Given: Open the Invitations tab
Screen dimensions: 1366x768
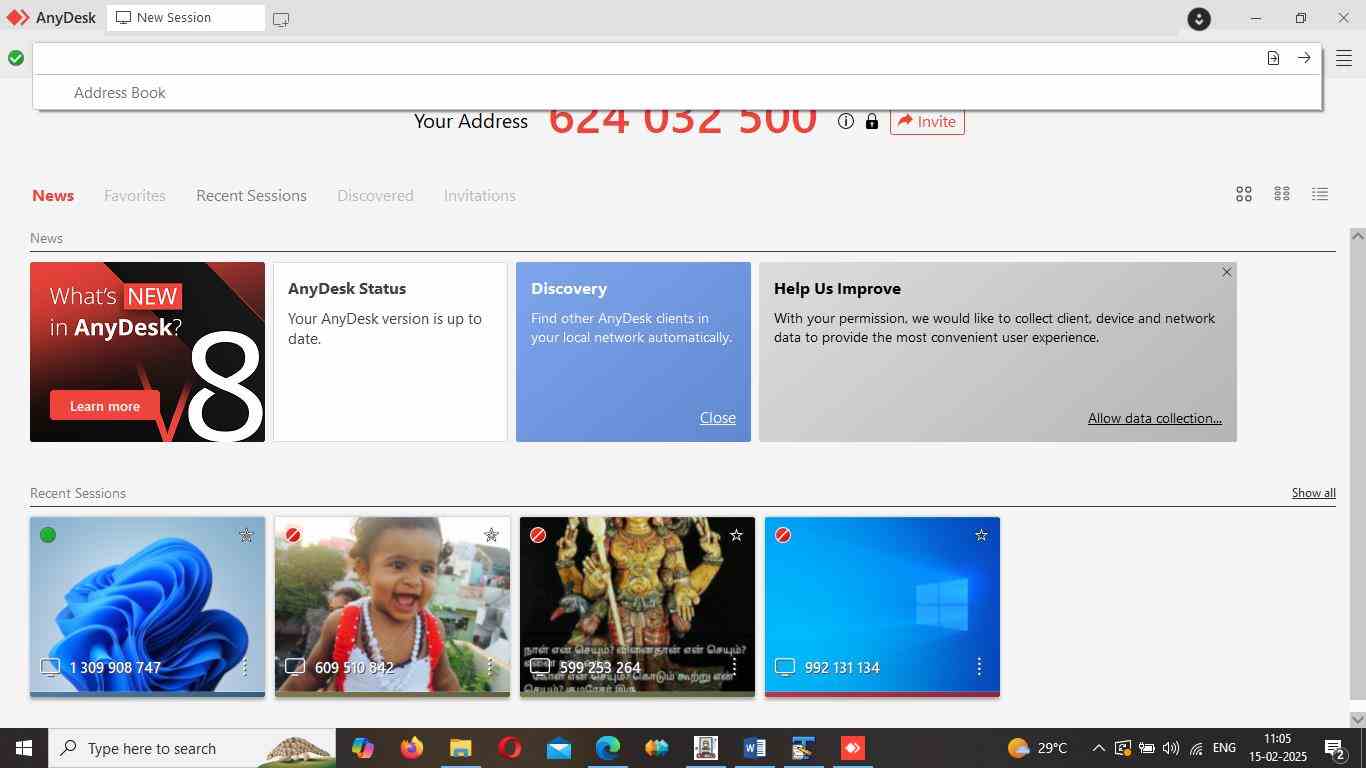Looking at the screenshot, I should [x=480, y=195].
